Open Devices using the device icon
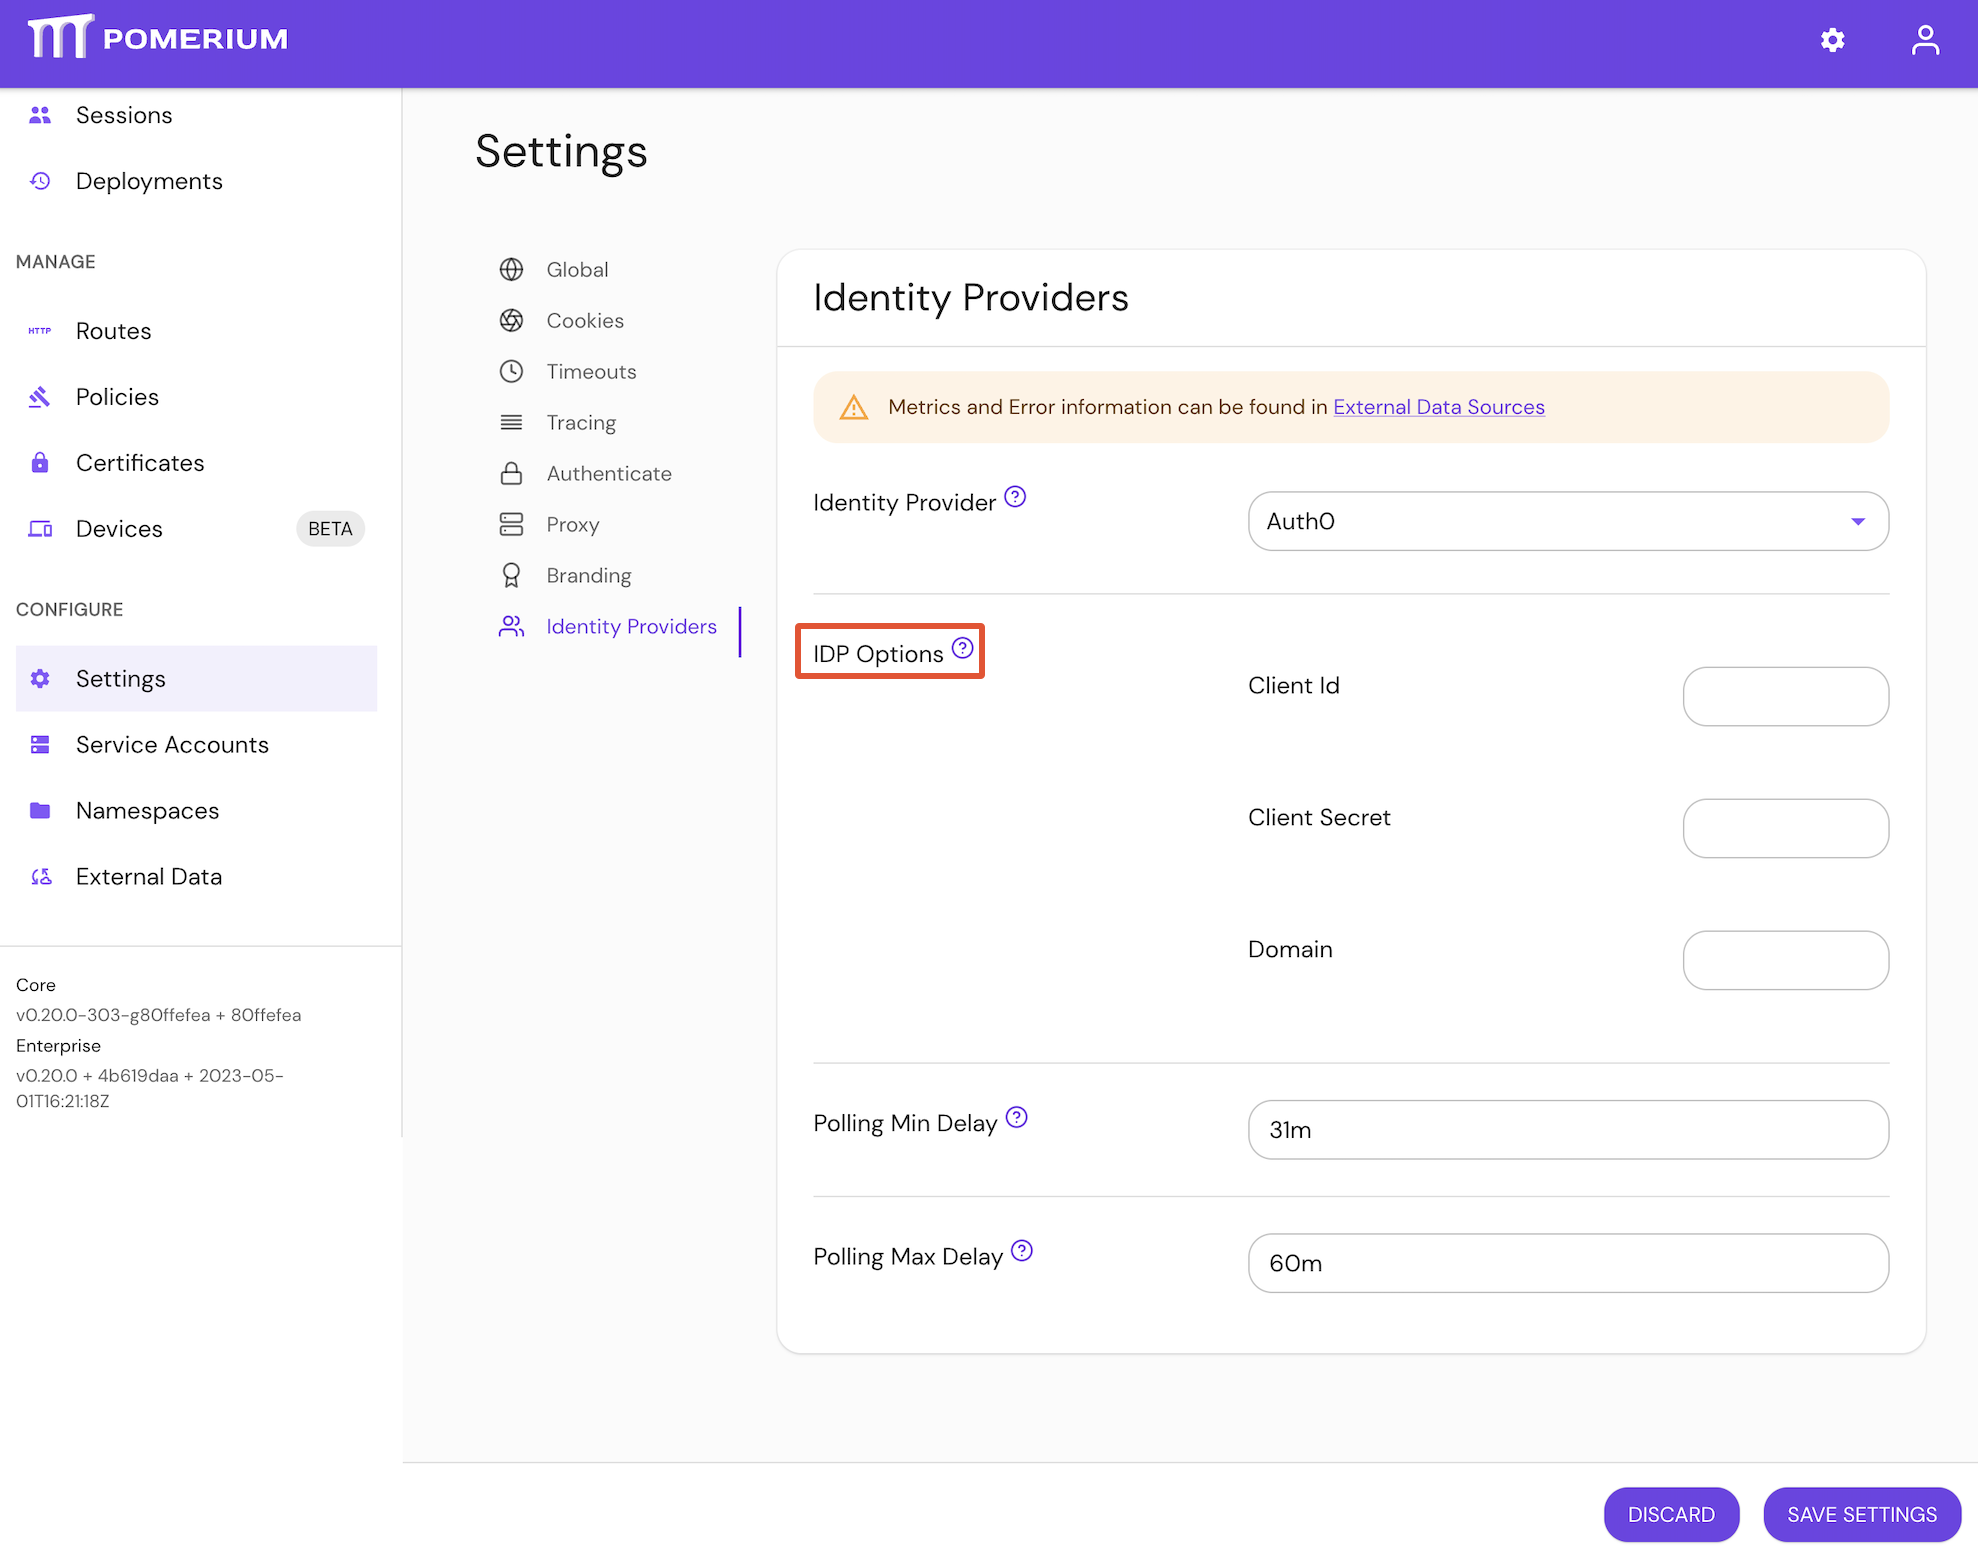 click(x=40, y=528)
